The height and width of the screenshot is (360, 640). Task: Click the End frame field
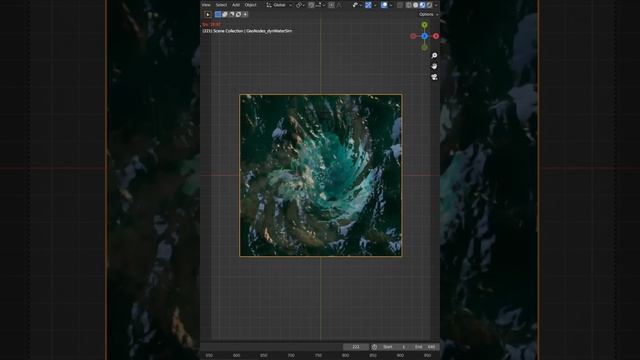click(424, 347)
